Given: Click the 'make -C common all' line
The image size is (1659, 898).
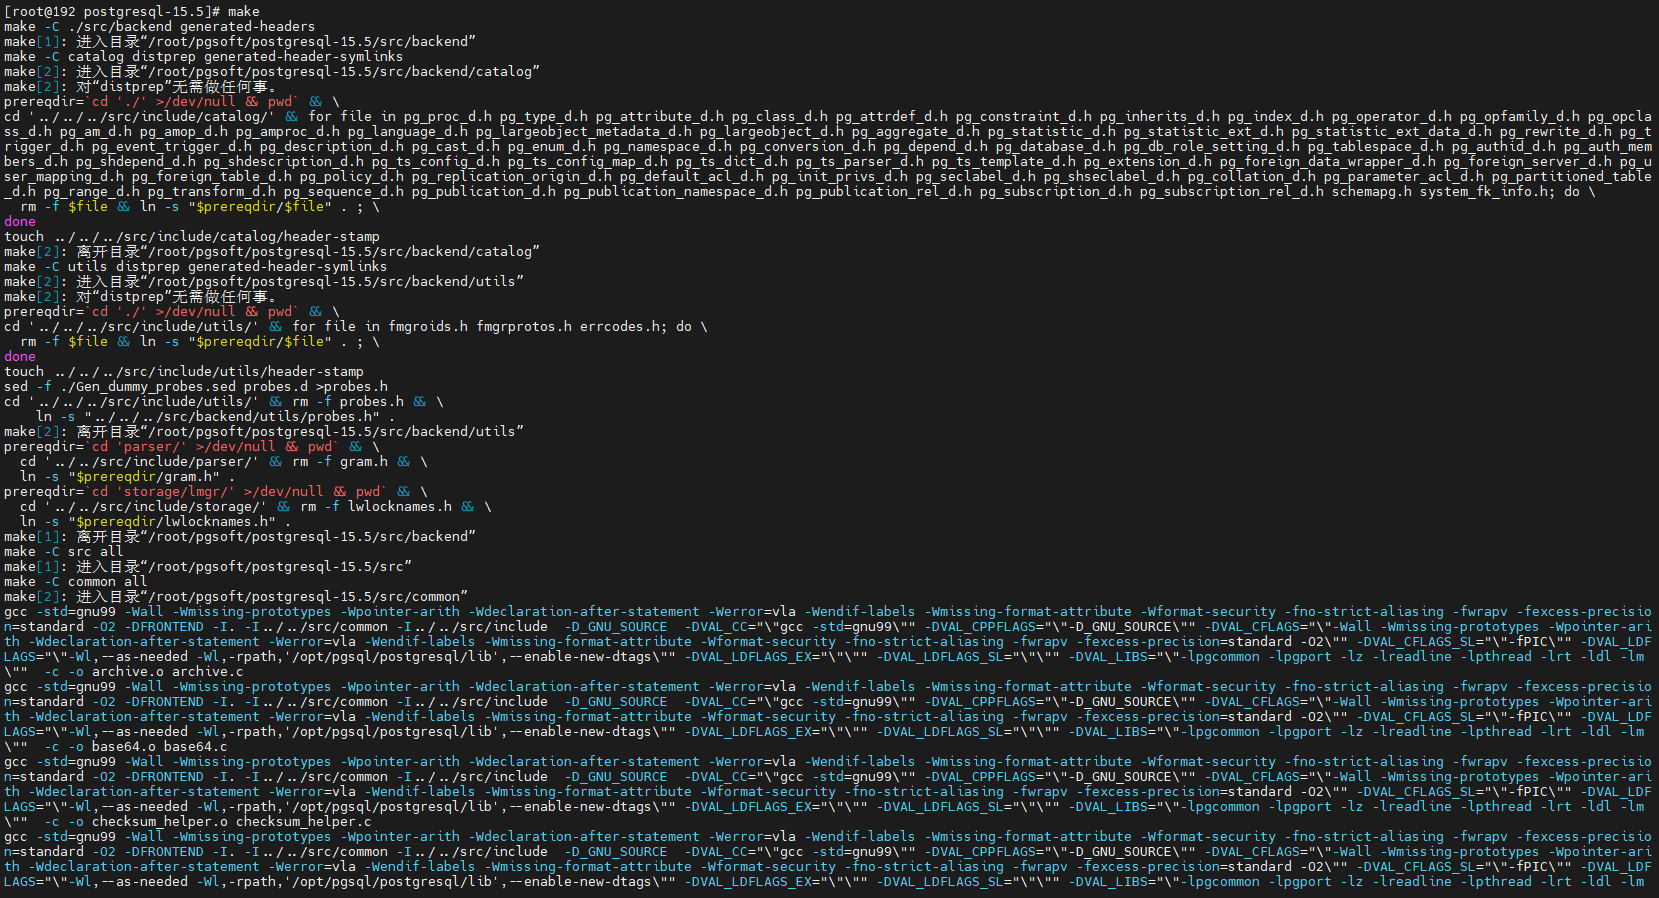Looking at the screenshot, I should 76,581.
